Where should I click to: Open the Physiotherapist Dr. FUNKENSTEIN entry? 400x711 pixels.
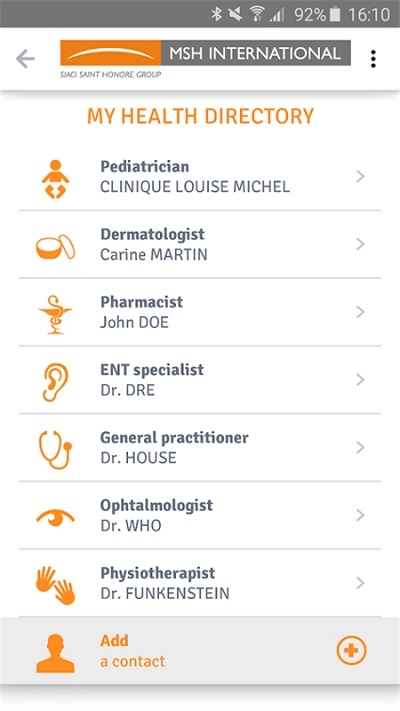(x=200, y=583)
